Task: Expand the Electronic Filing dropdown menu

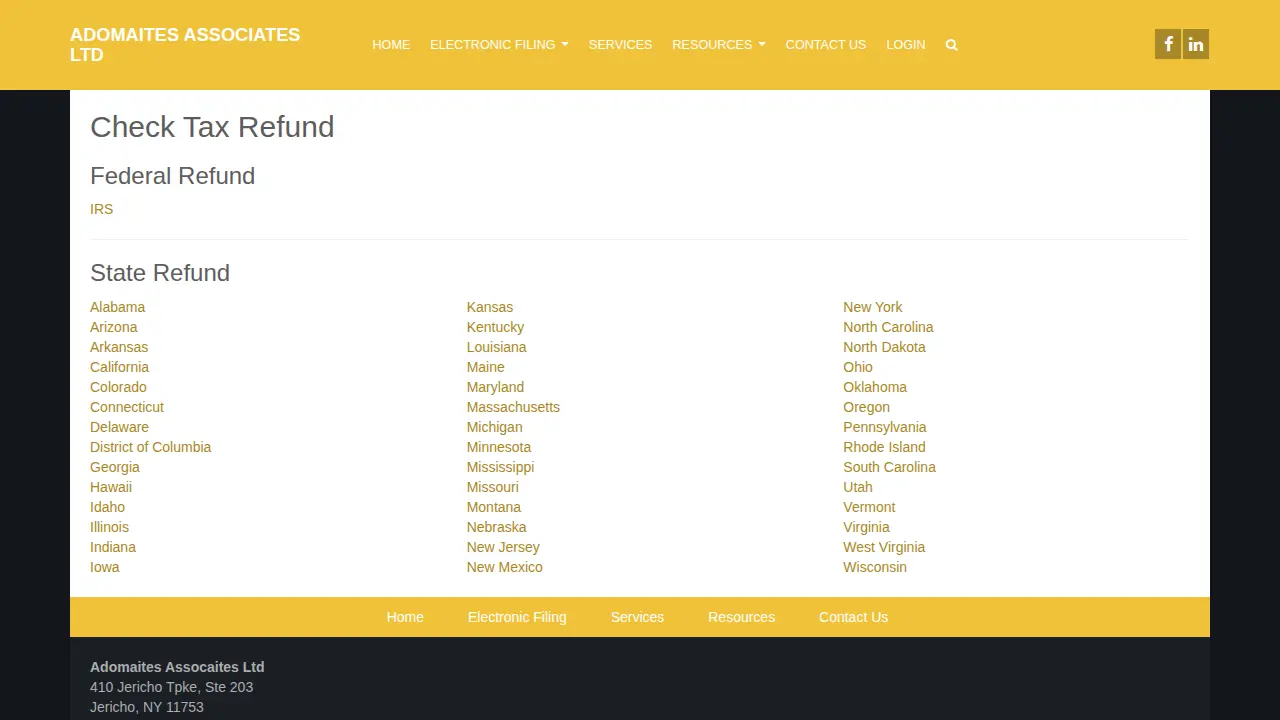Action: click(x=499, y=45)
